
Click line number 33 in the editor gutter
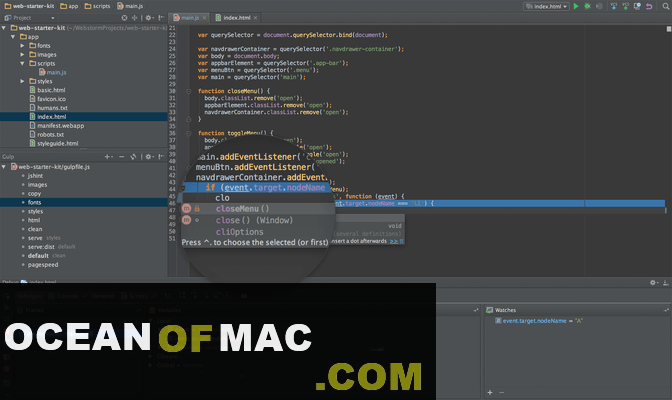click(x=172, y=112)
